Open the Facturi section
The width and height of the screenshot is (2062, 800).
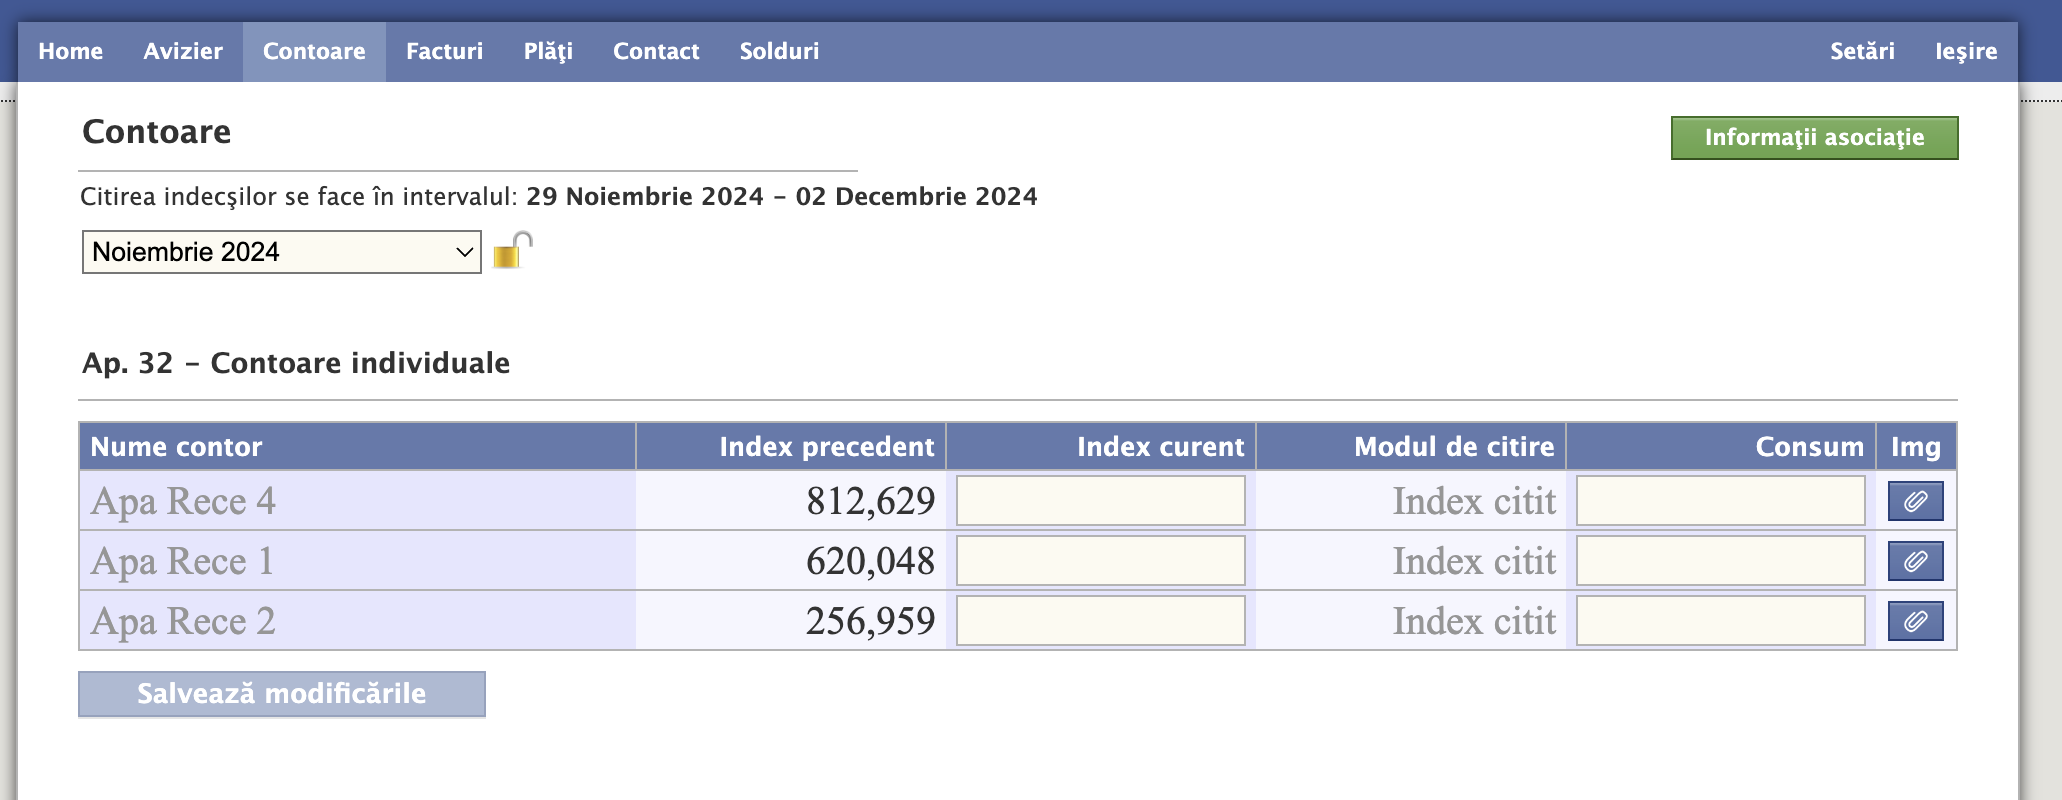click(x=445, y=51)
